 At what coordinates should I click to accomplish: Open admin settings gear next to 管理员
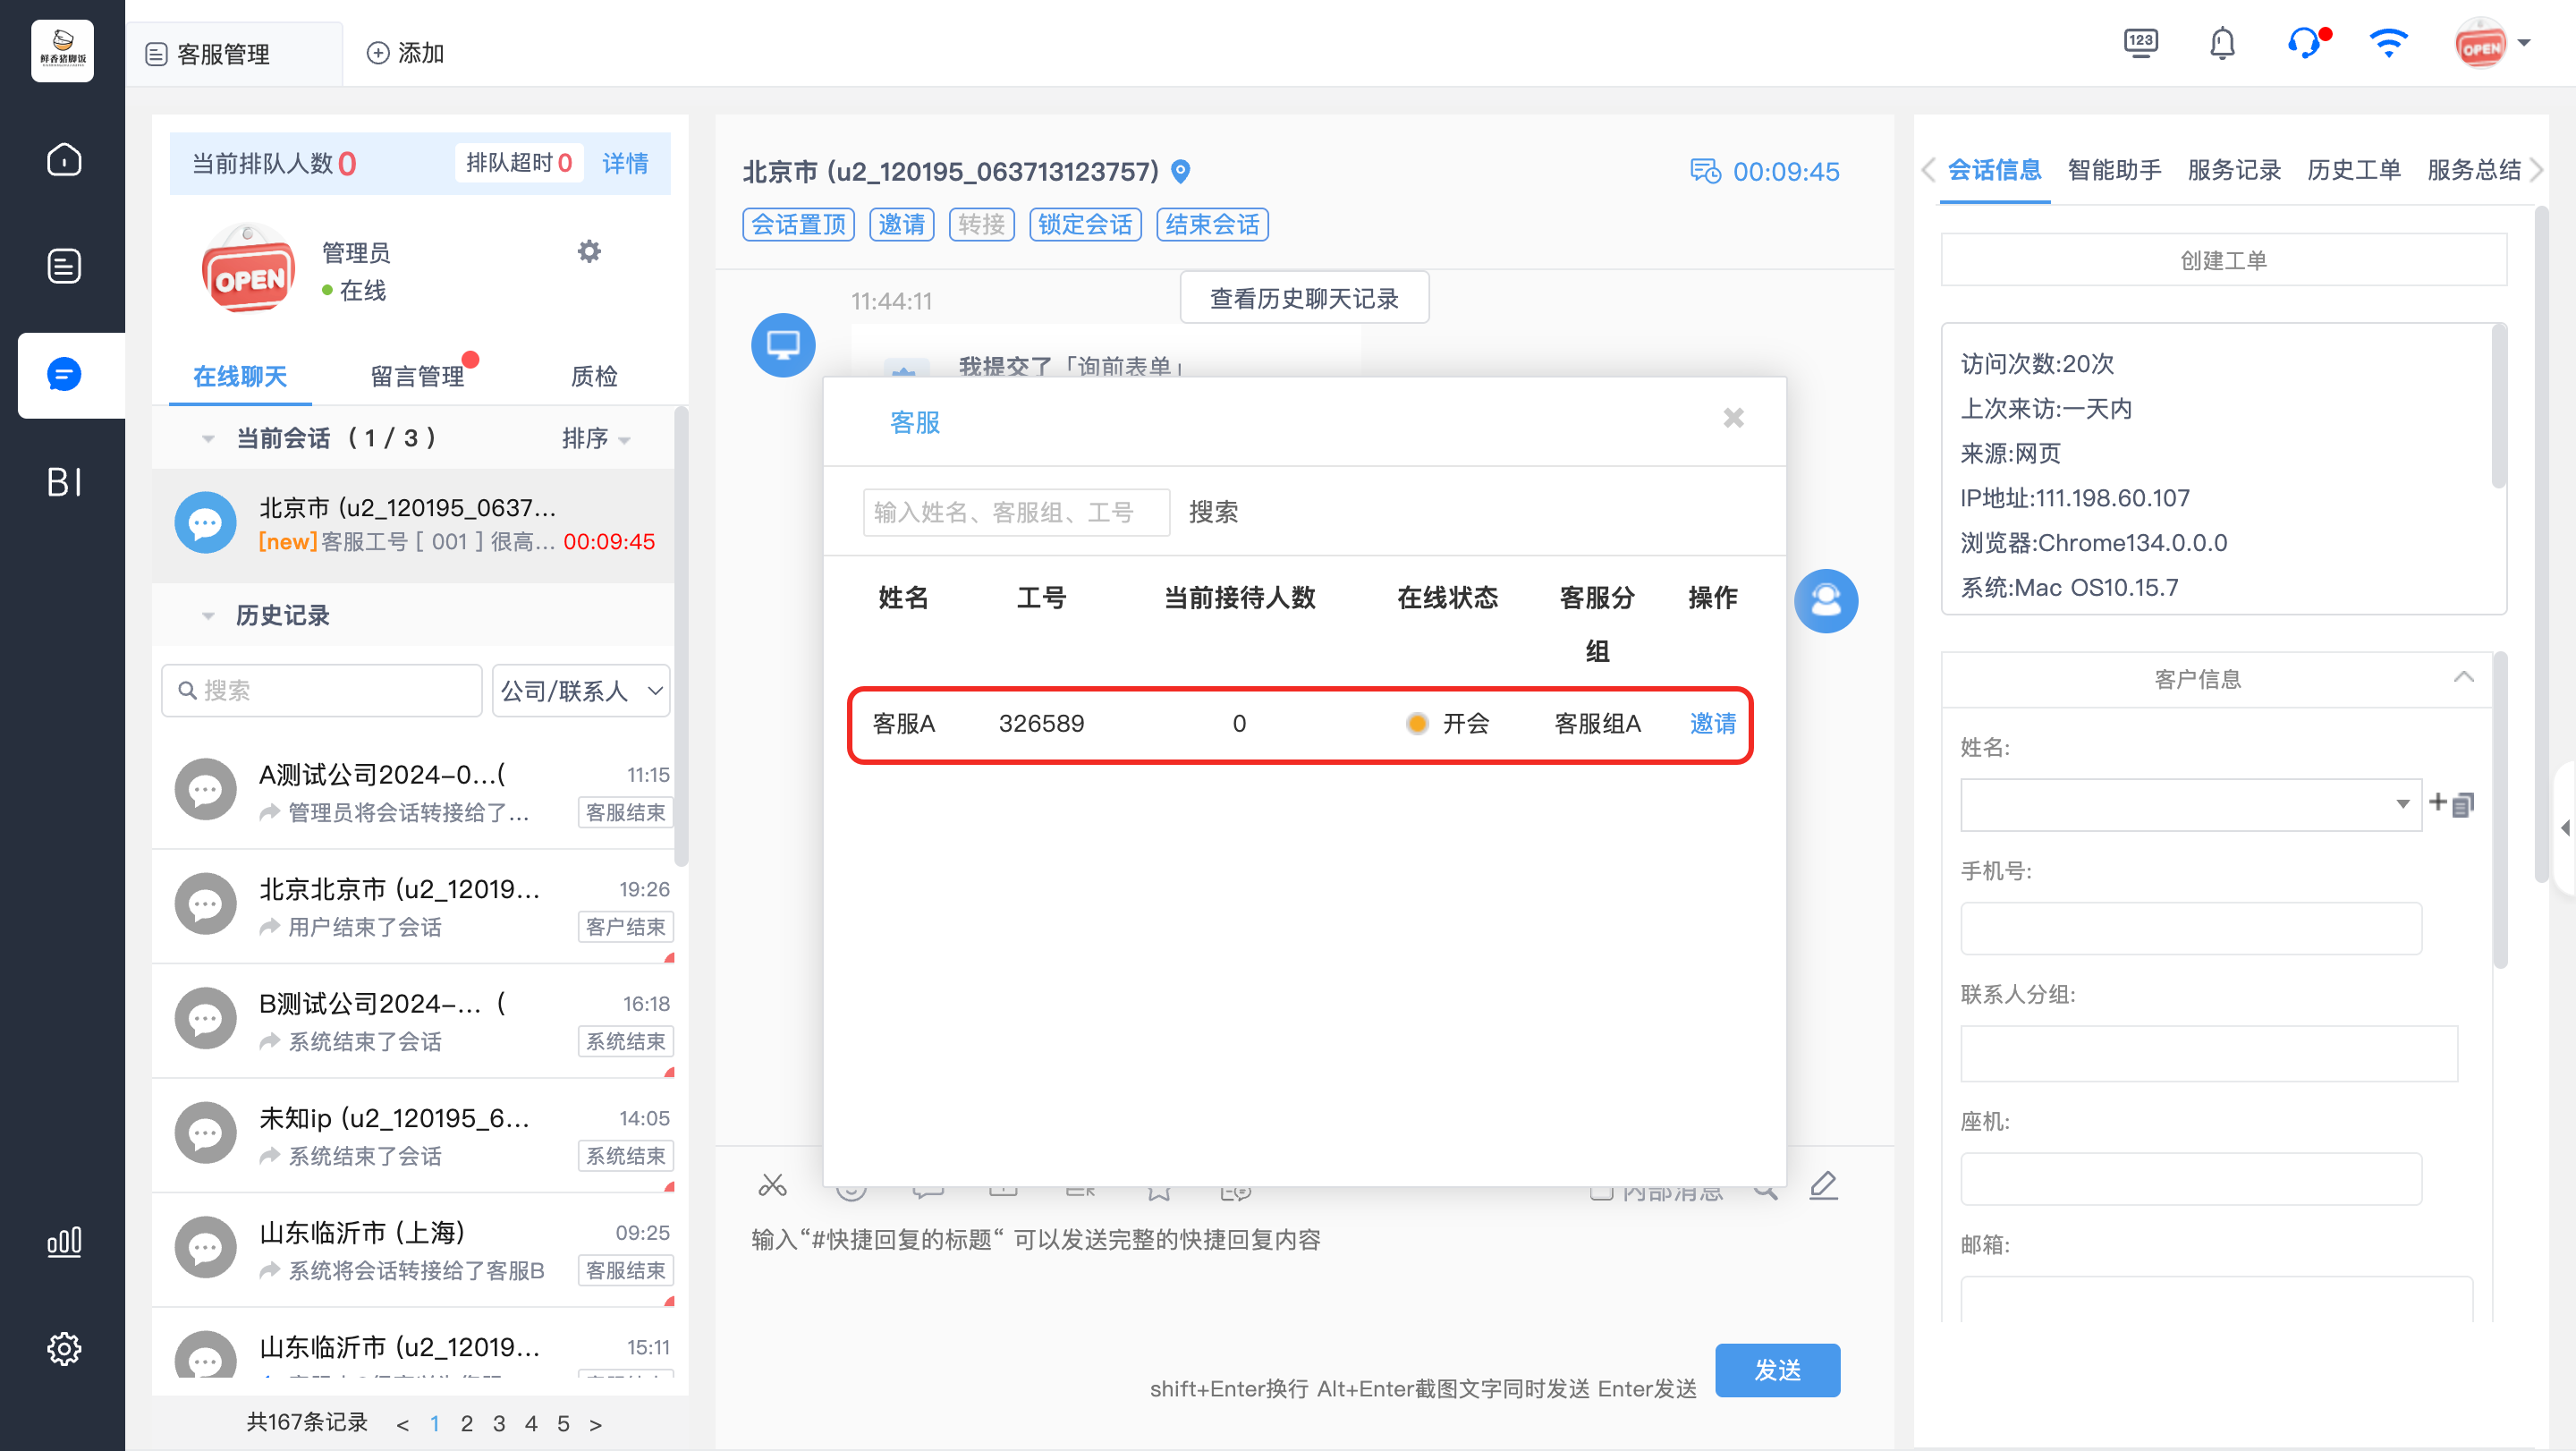tap(589, 251)
